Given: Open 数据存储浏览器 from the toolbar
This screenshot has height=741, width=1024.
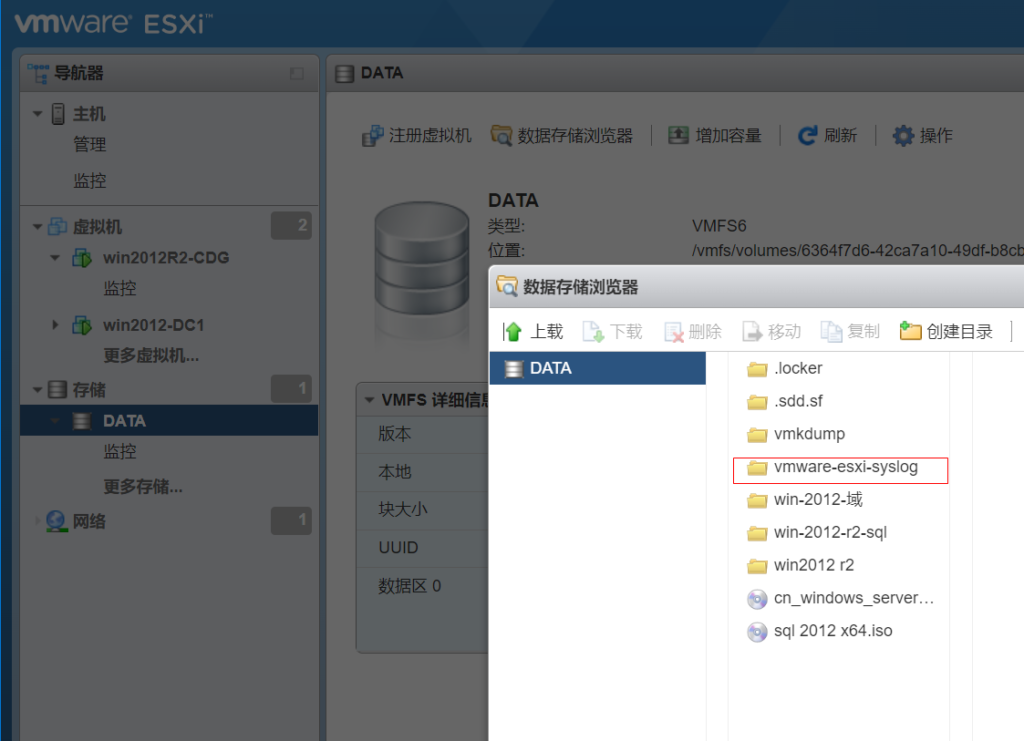Looking at the screenshot, I should (x=562, y=135).
